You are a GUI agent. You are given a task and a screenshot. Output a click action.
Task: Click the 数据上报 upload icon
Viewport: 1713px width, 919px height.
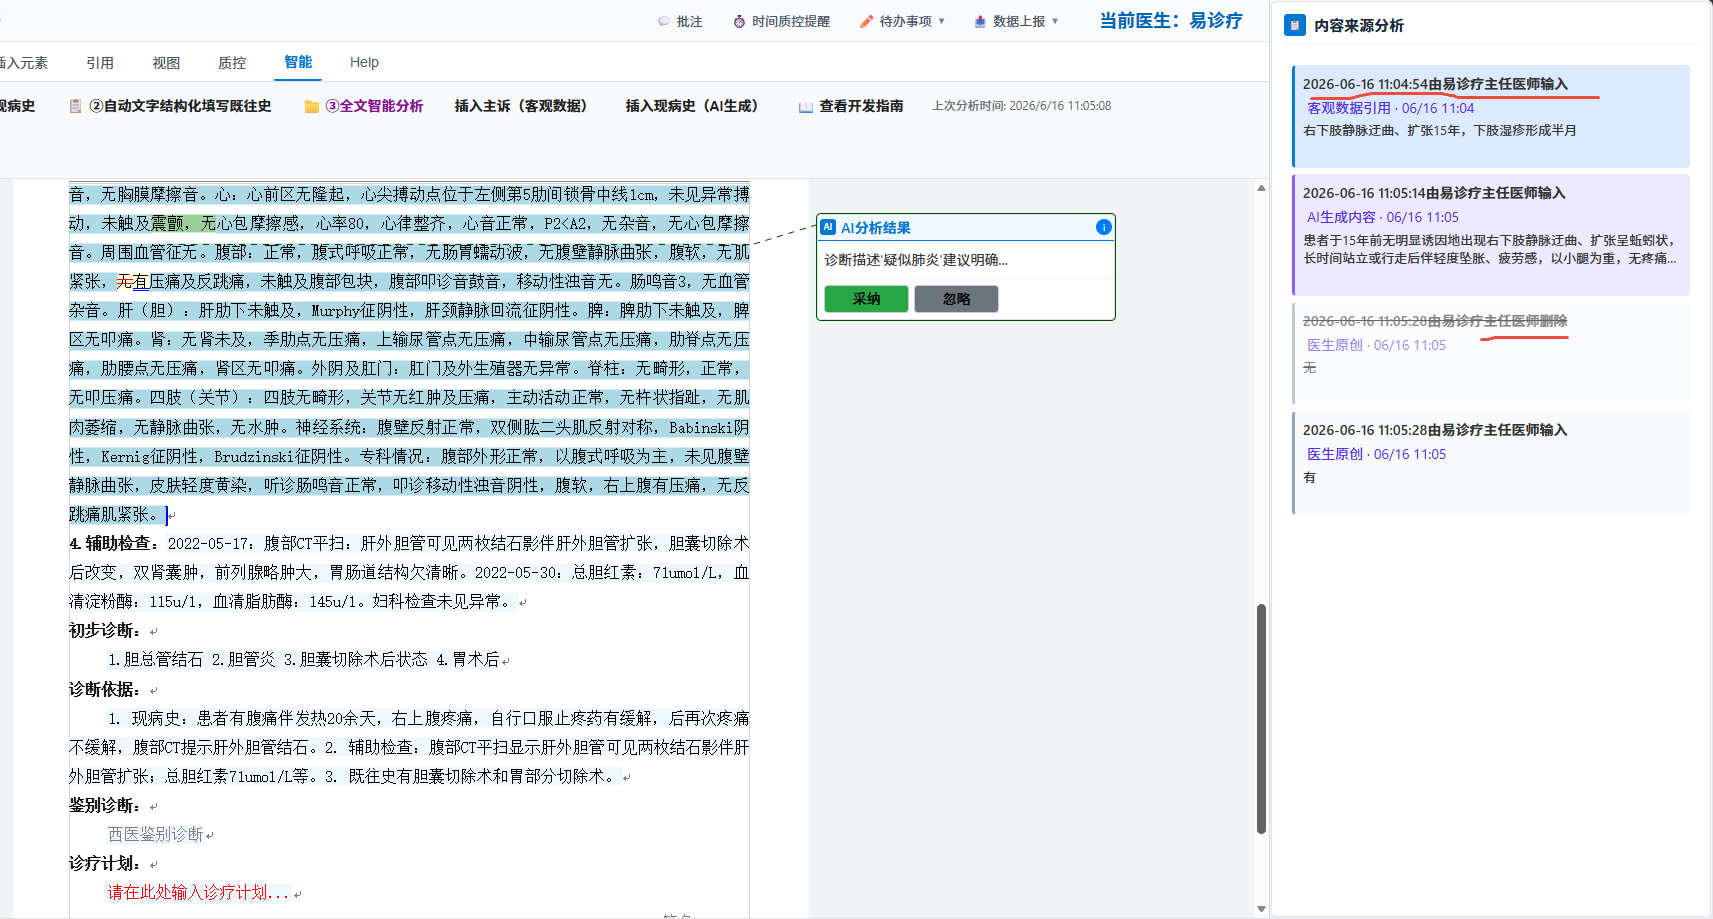point(980,21)
